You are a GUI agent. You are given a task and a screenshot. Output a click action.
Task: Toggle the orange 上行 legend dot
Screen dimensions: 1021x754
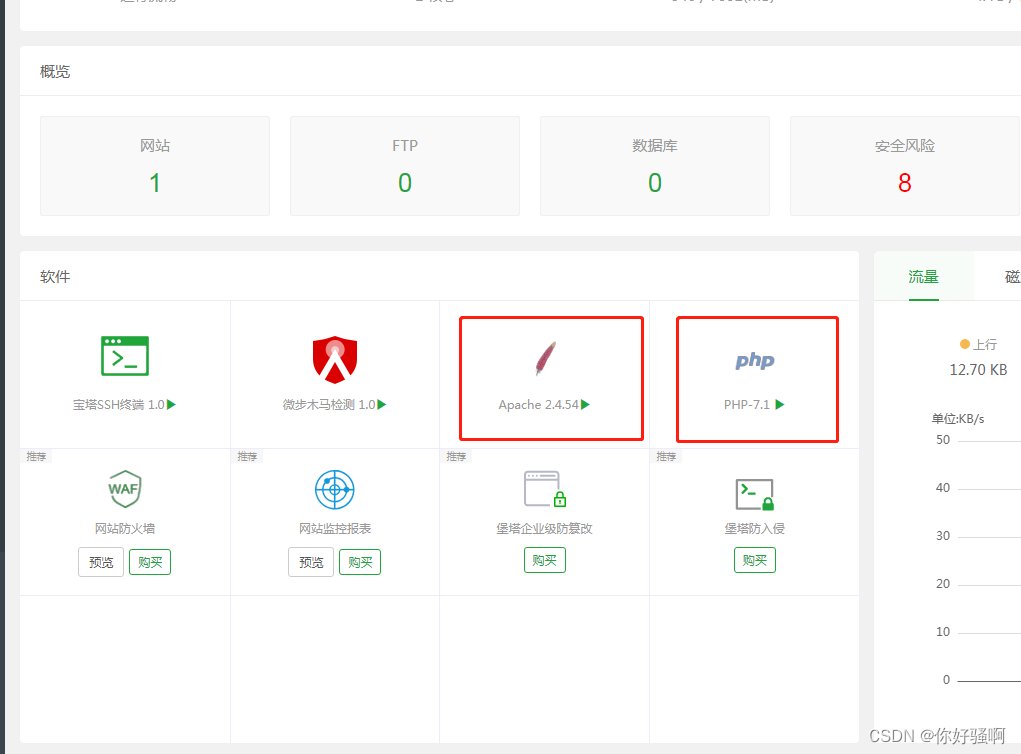pos(965,344)
